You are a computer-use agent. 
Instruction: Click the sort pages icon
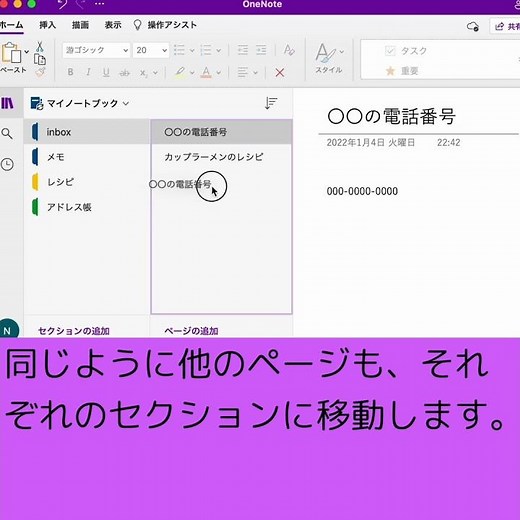(271, 103)
